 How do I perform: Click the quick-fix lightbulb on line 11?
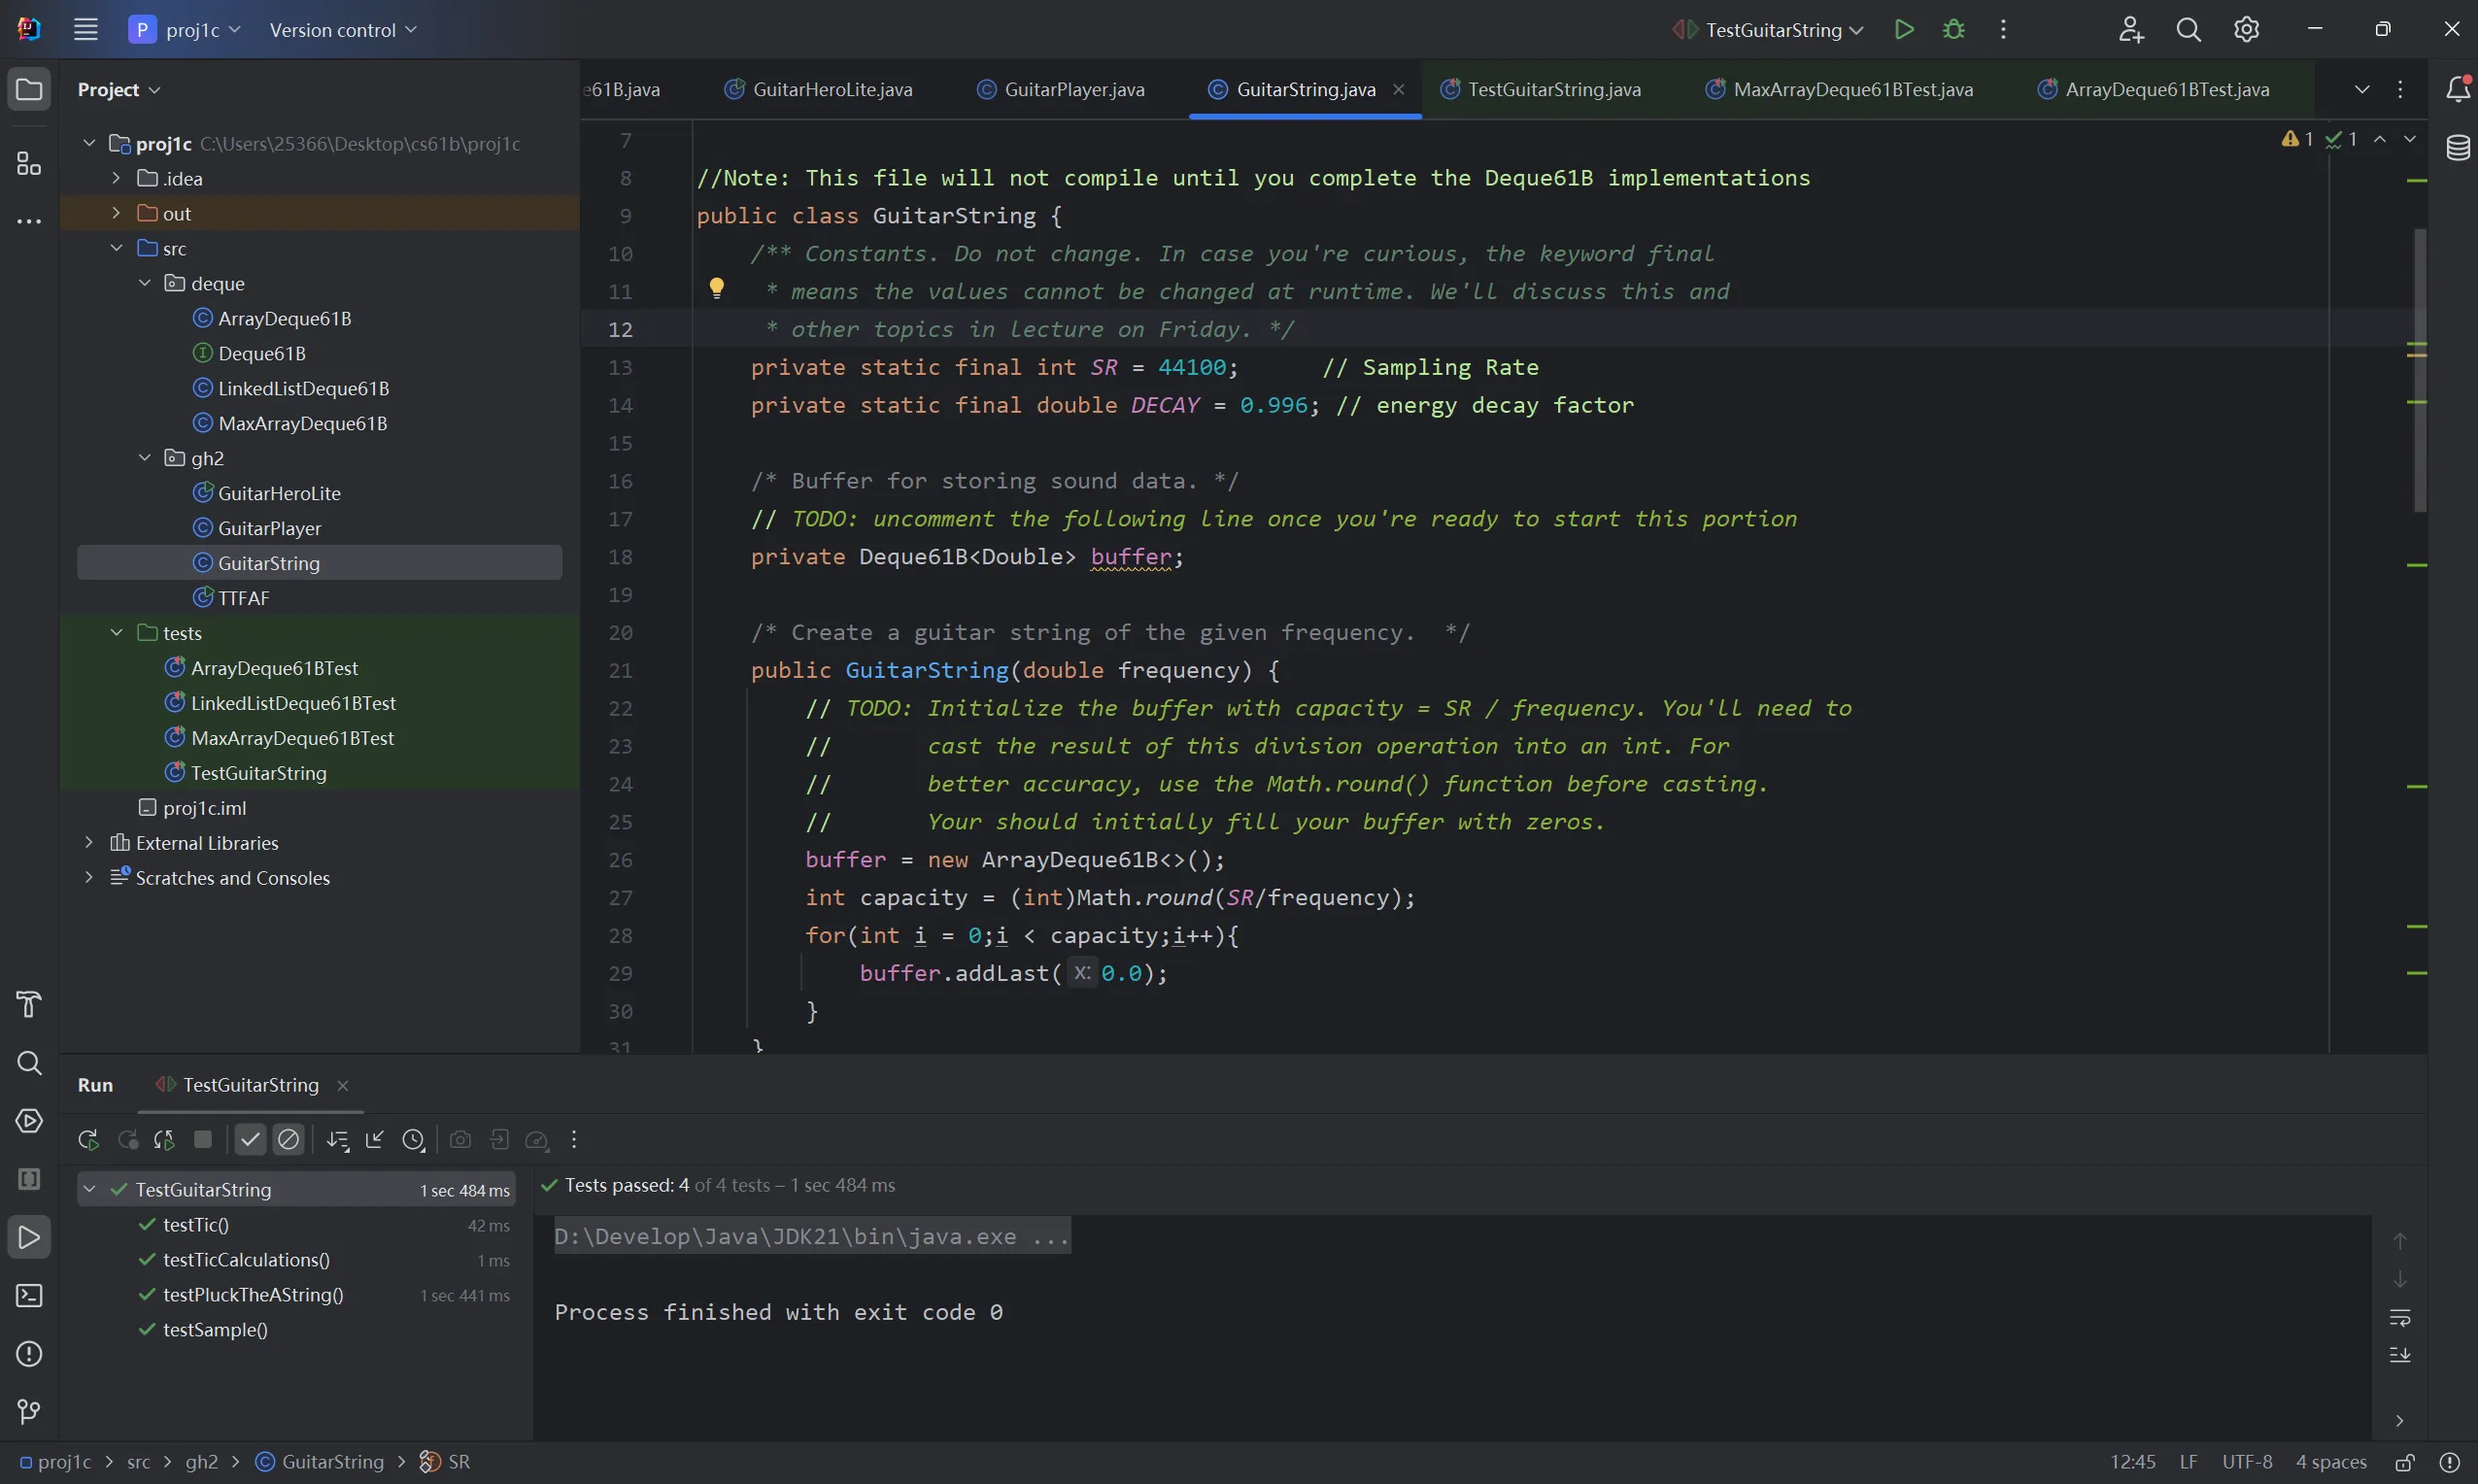tap(716, 289)
